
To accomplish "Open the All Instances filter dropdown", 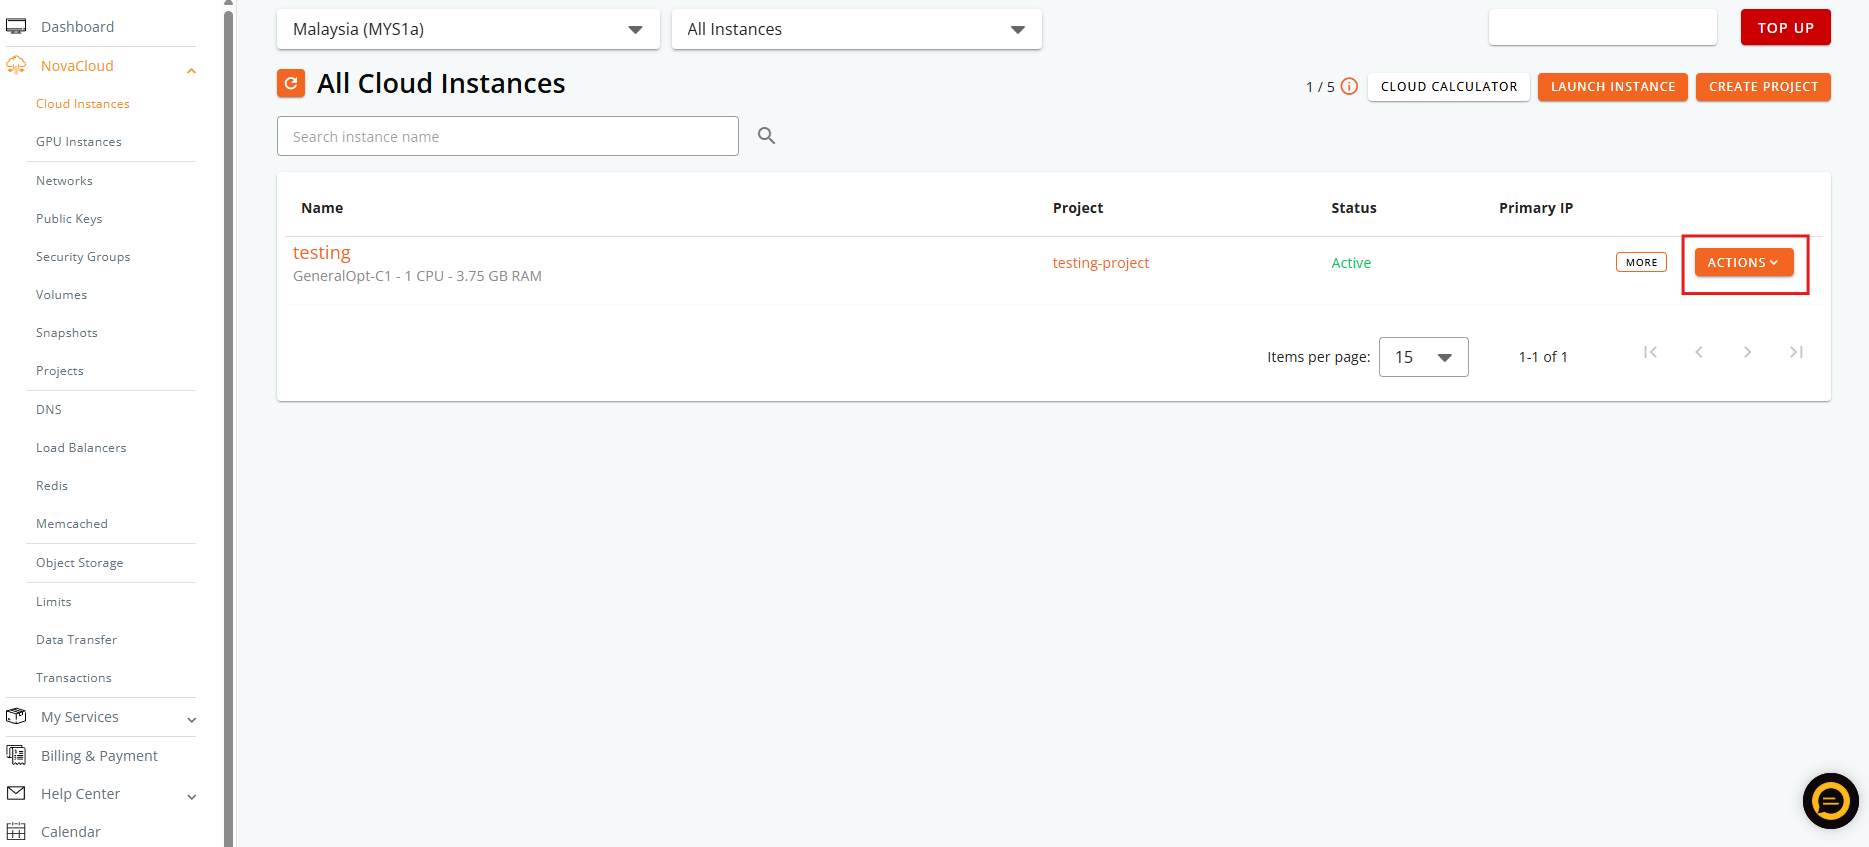I will pos(857,29).
